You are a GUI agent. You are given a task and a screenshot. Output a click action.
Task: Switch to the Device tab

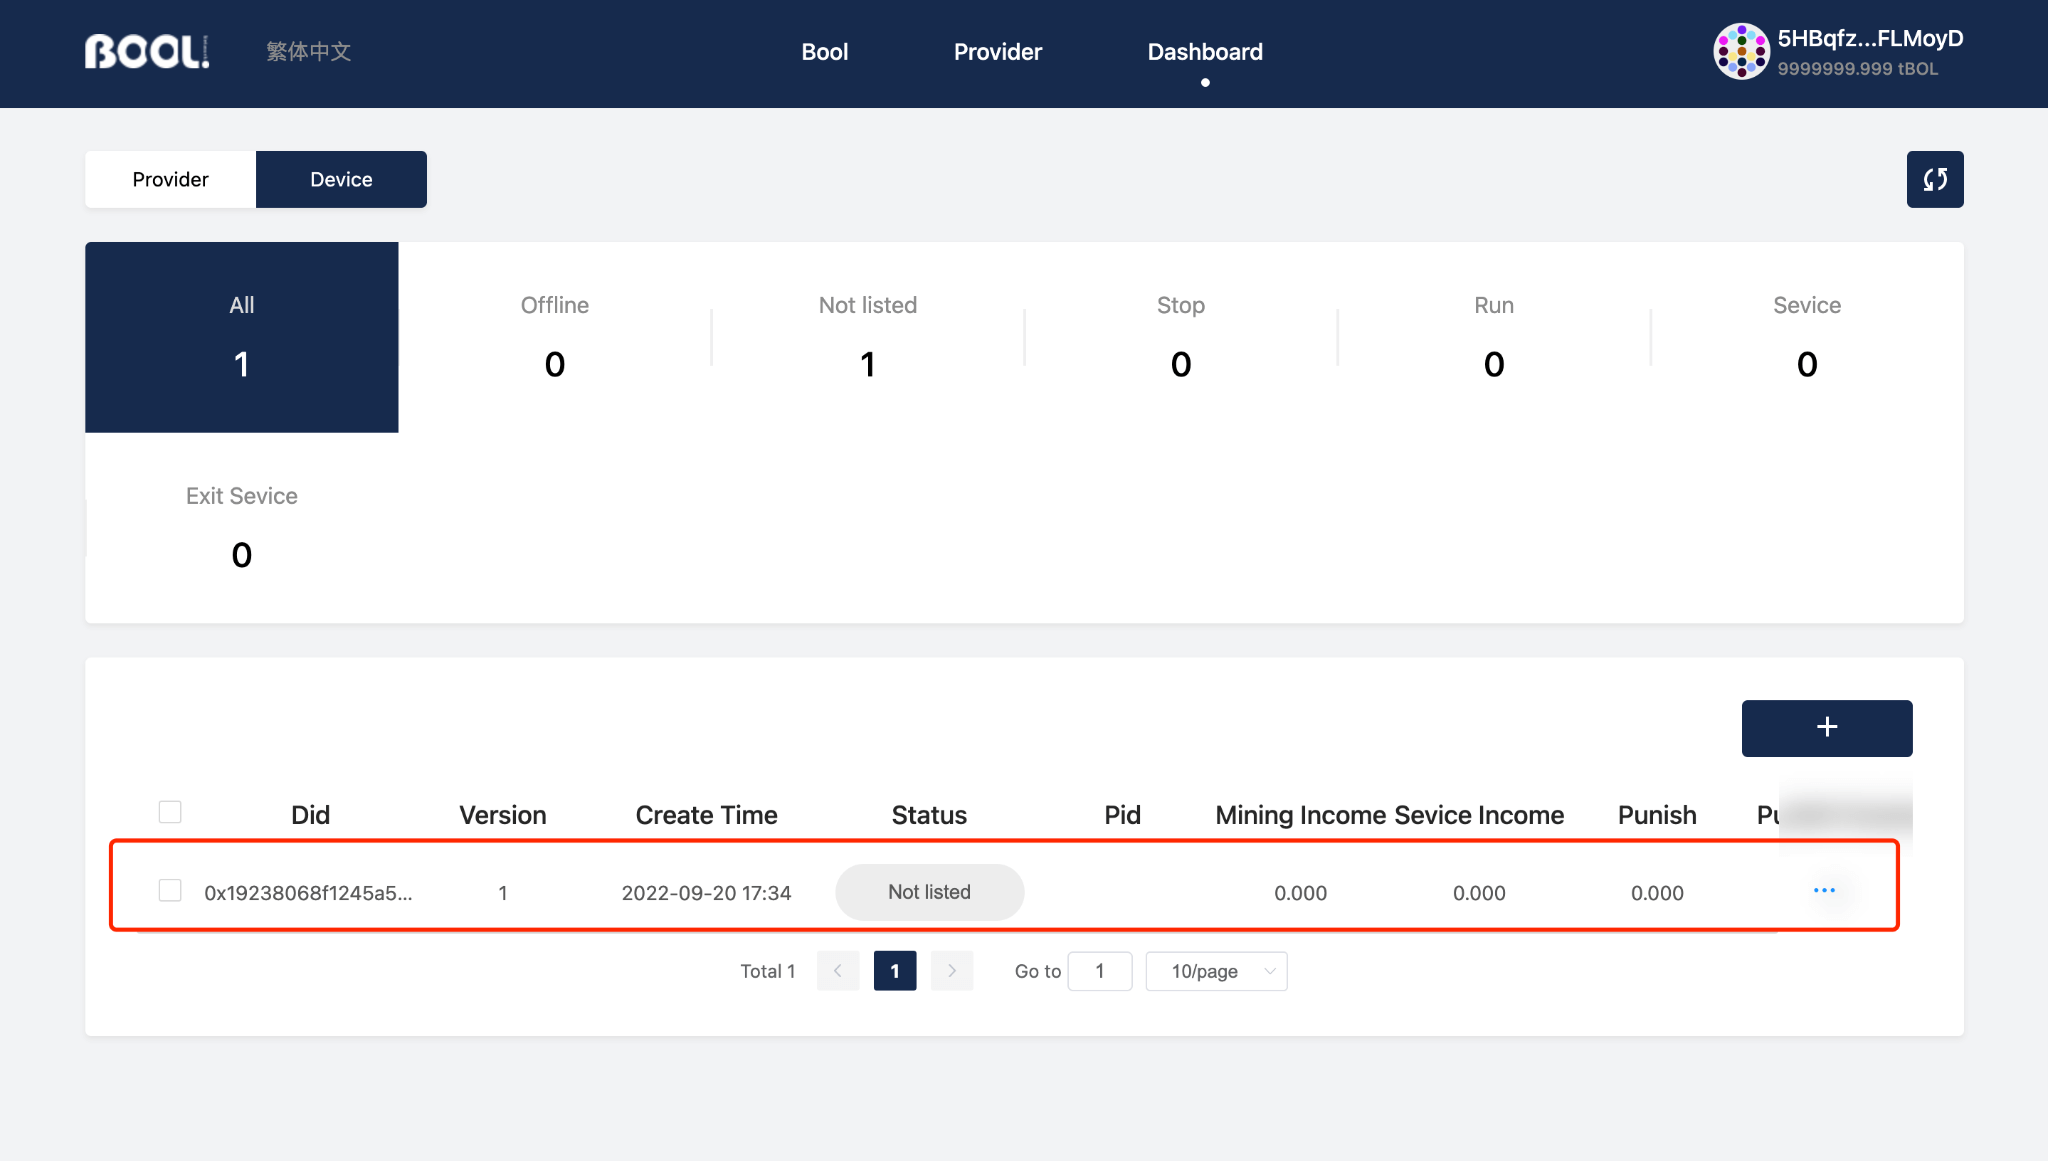pos(341,179)
